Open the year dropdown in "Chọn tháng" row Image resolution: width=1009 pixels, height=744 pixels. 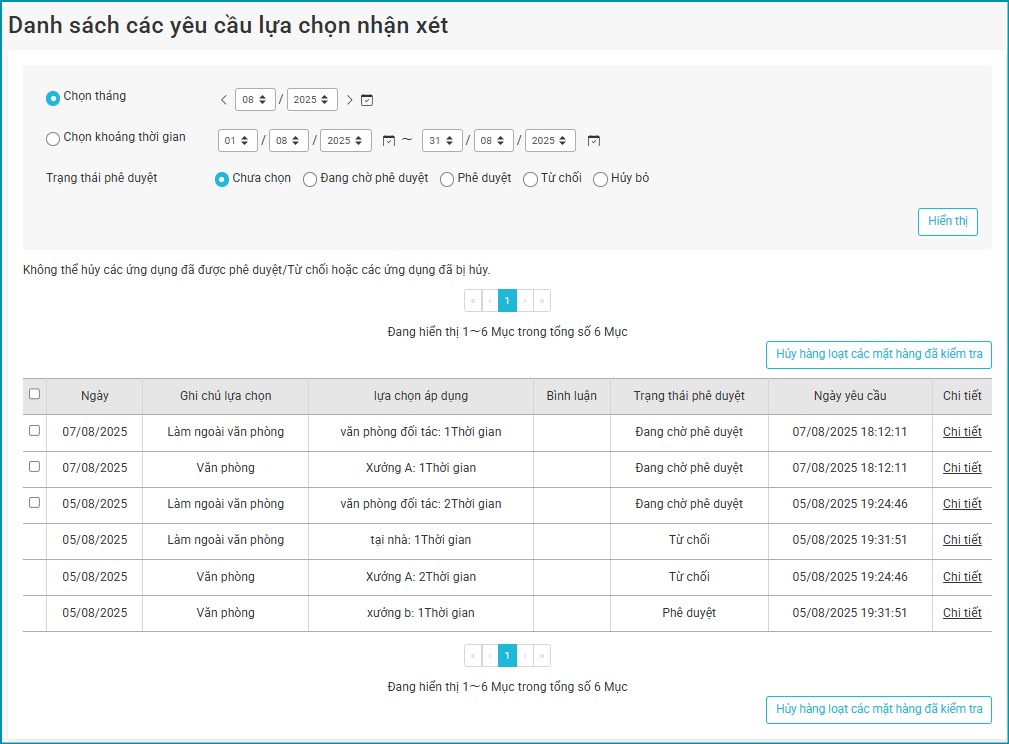[311, 100]
